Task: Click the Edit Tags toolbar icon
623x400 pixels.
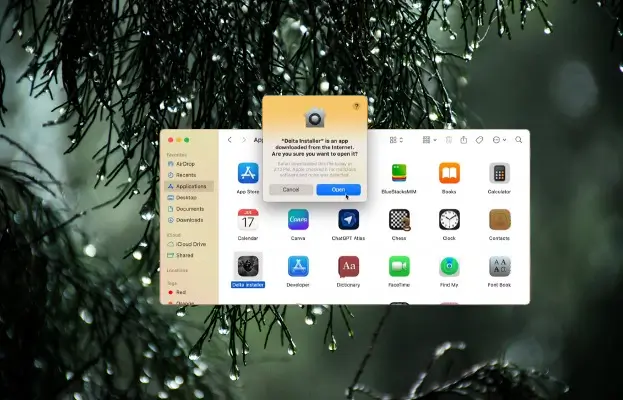Action: 479,140
